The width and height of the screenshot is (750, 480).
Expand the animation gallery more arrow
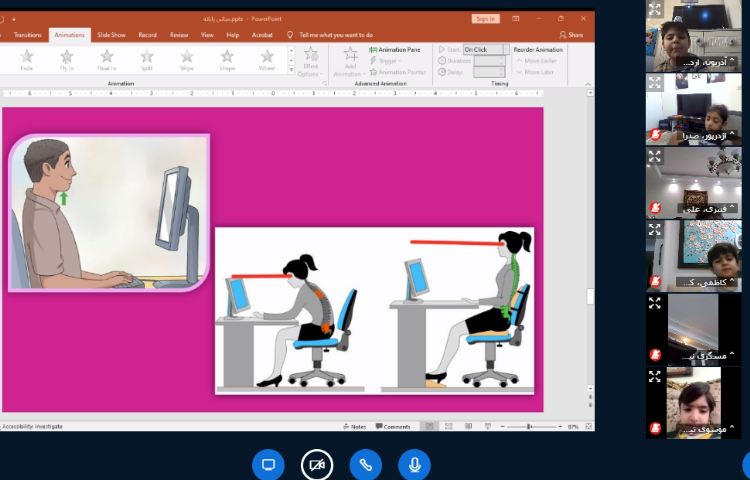(291, 70)
